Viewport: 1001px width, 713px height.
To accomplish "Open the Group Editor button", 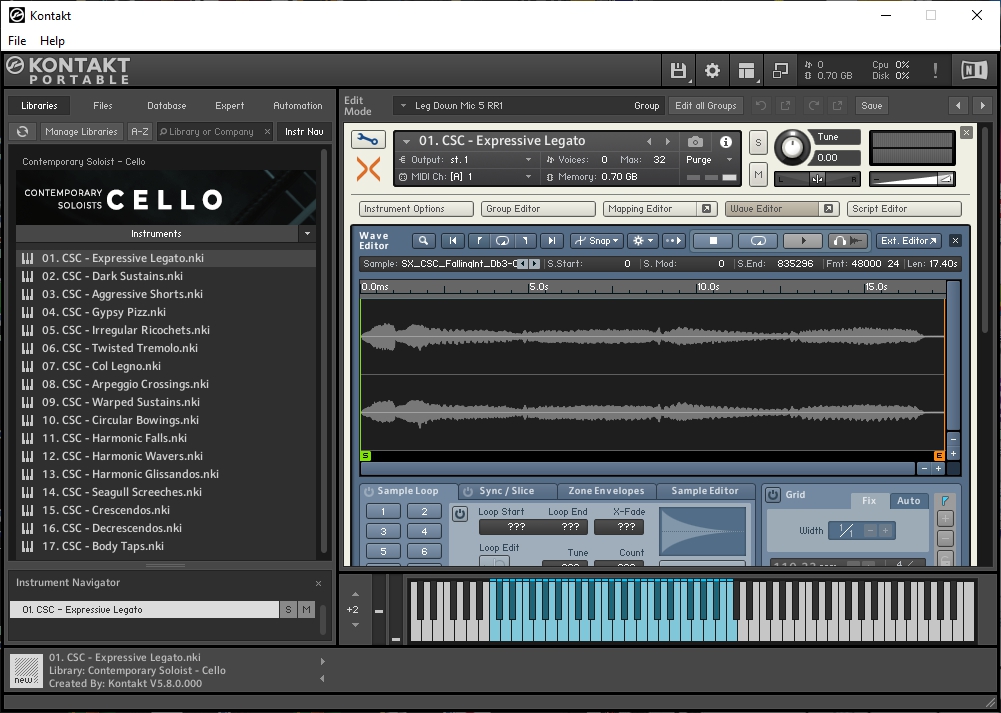I will [538, 209].
